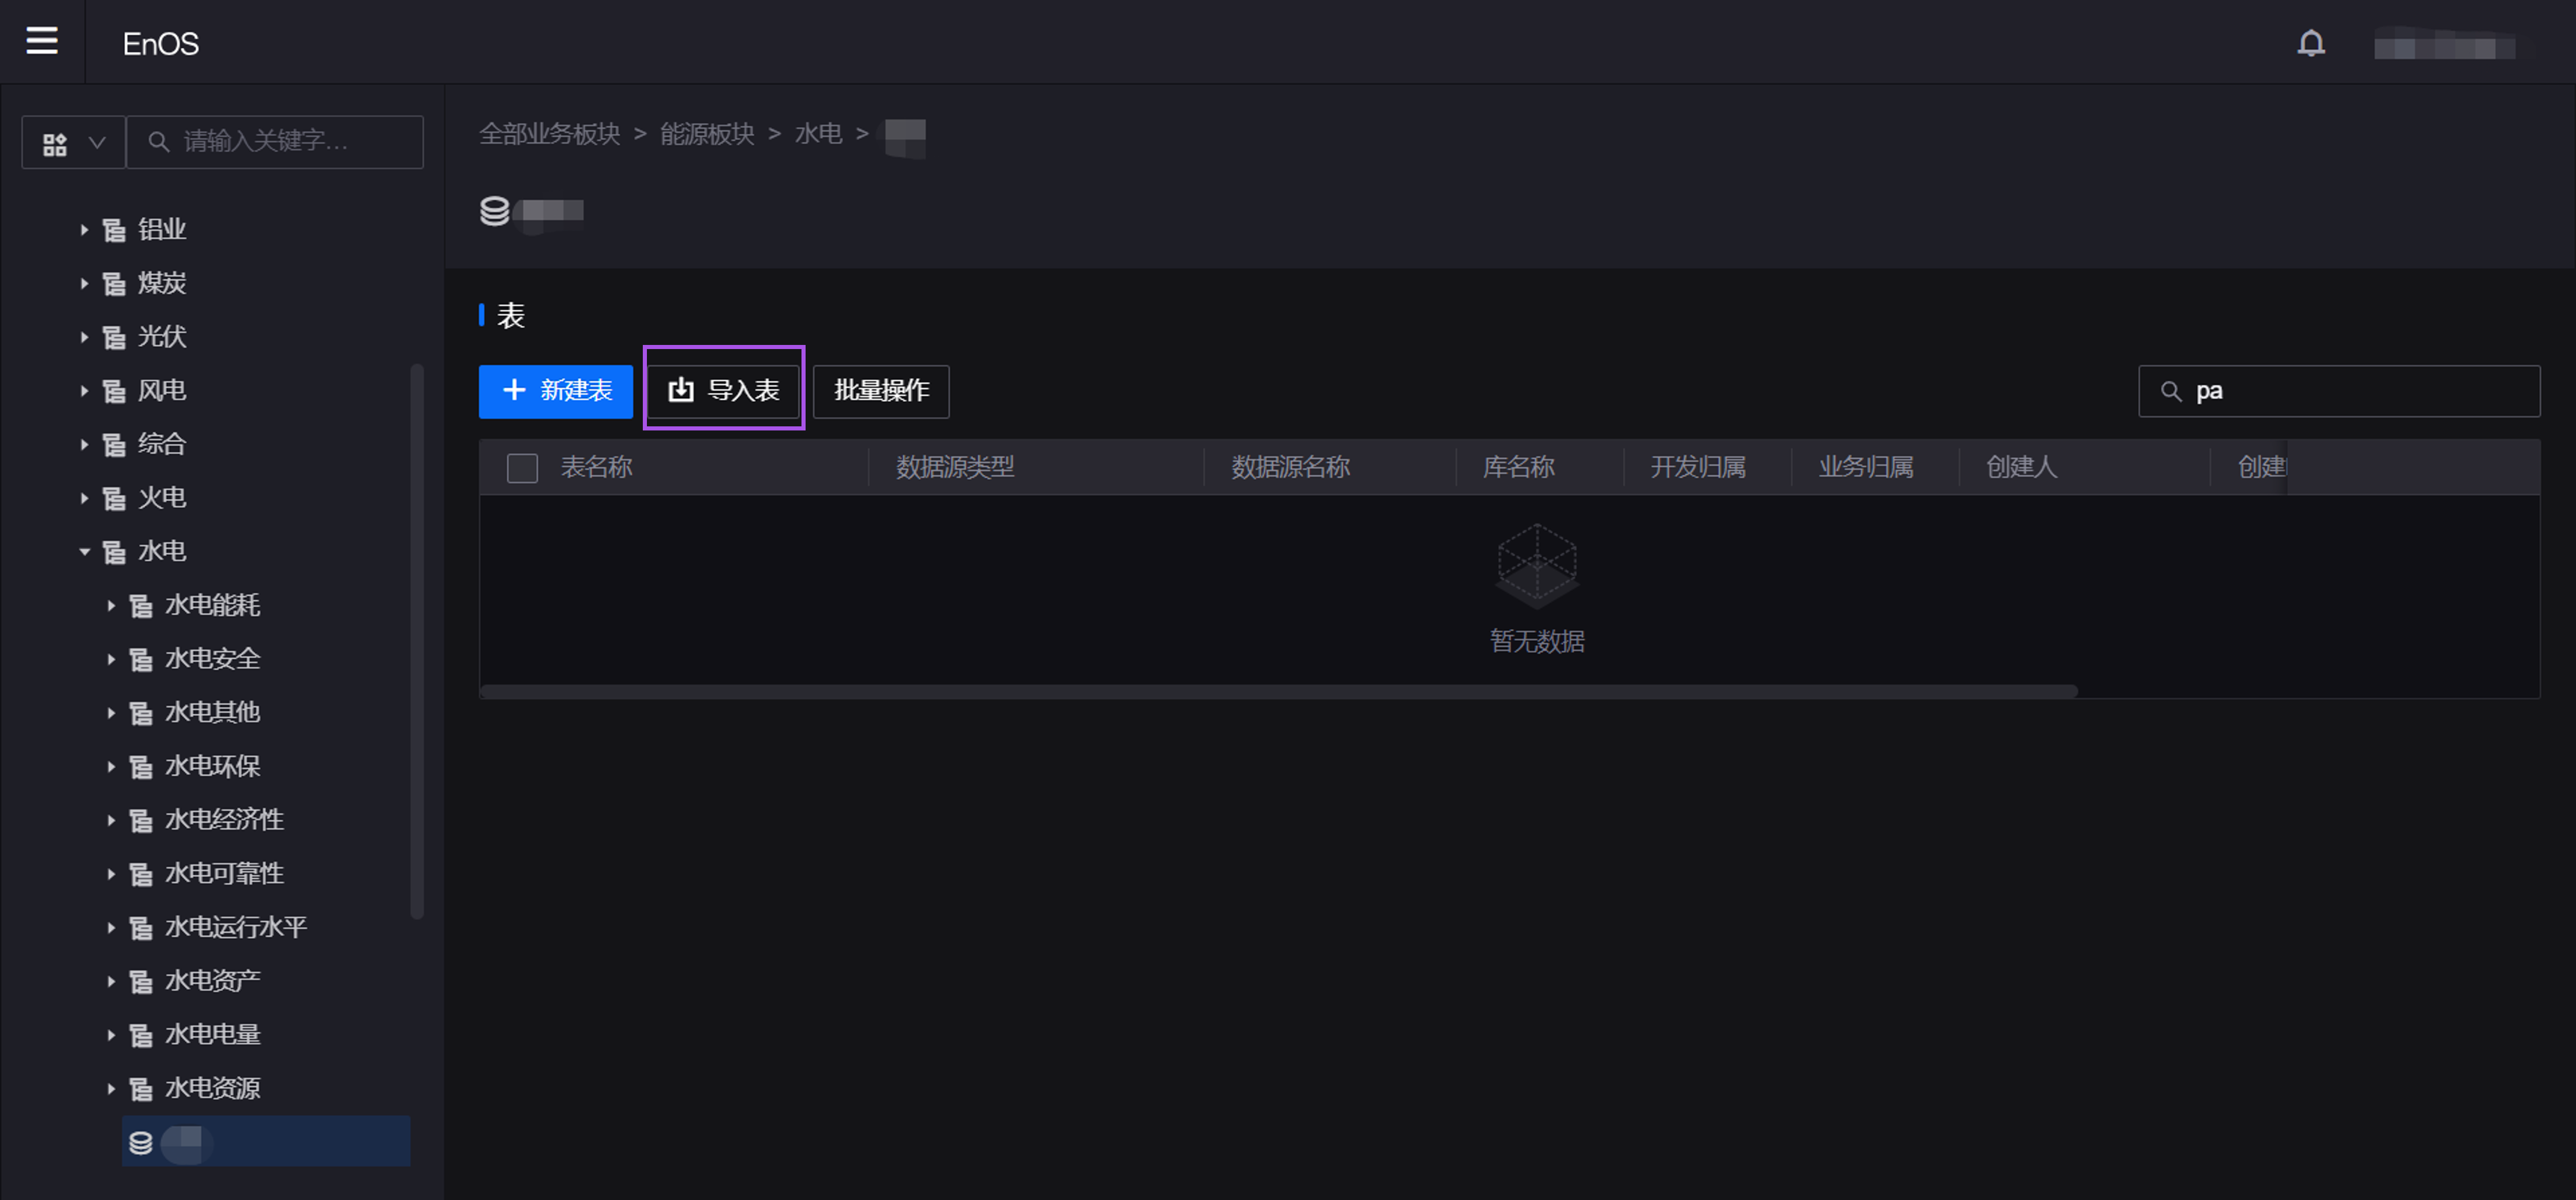Click the folder icon beside 水电资产

pyautogui.click(x=141, y=982)
